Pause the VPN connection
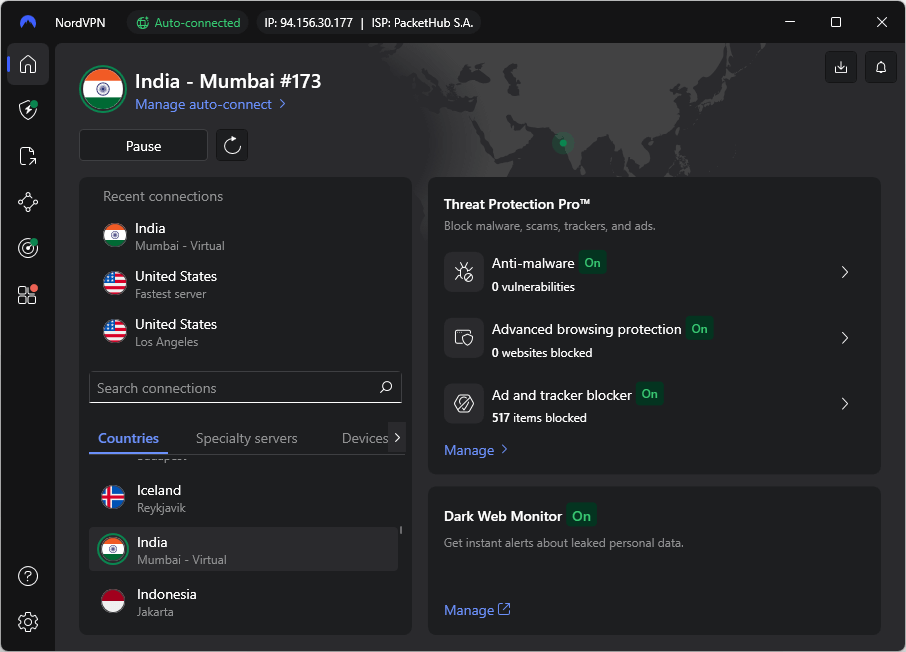 [143, 145]
